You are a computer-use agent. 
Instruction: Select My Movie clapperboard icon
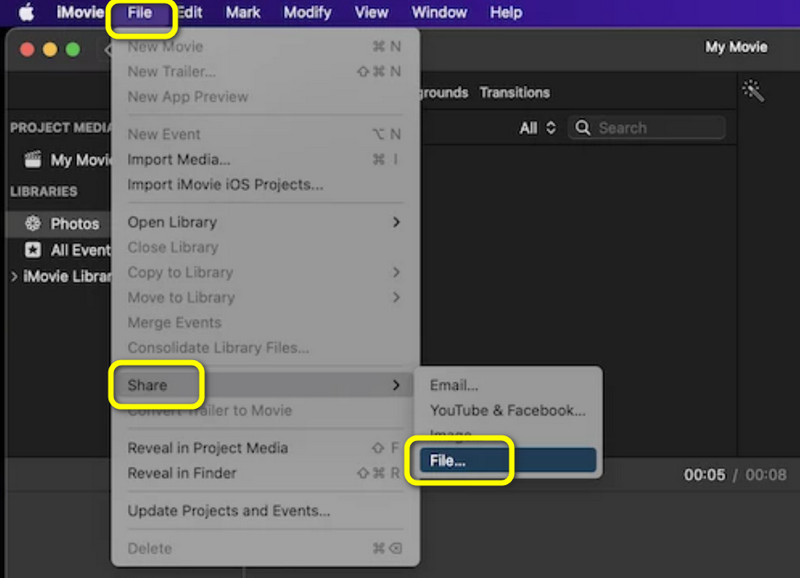coord(33,160)
